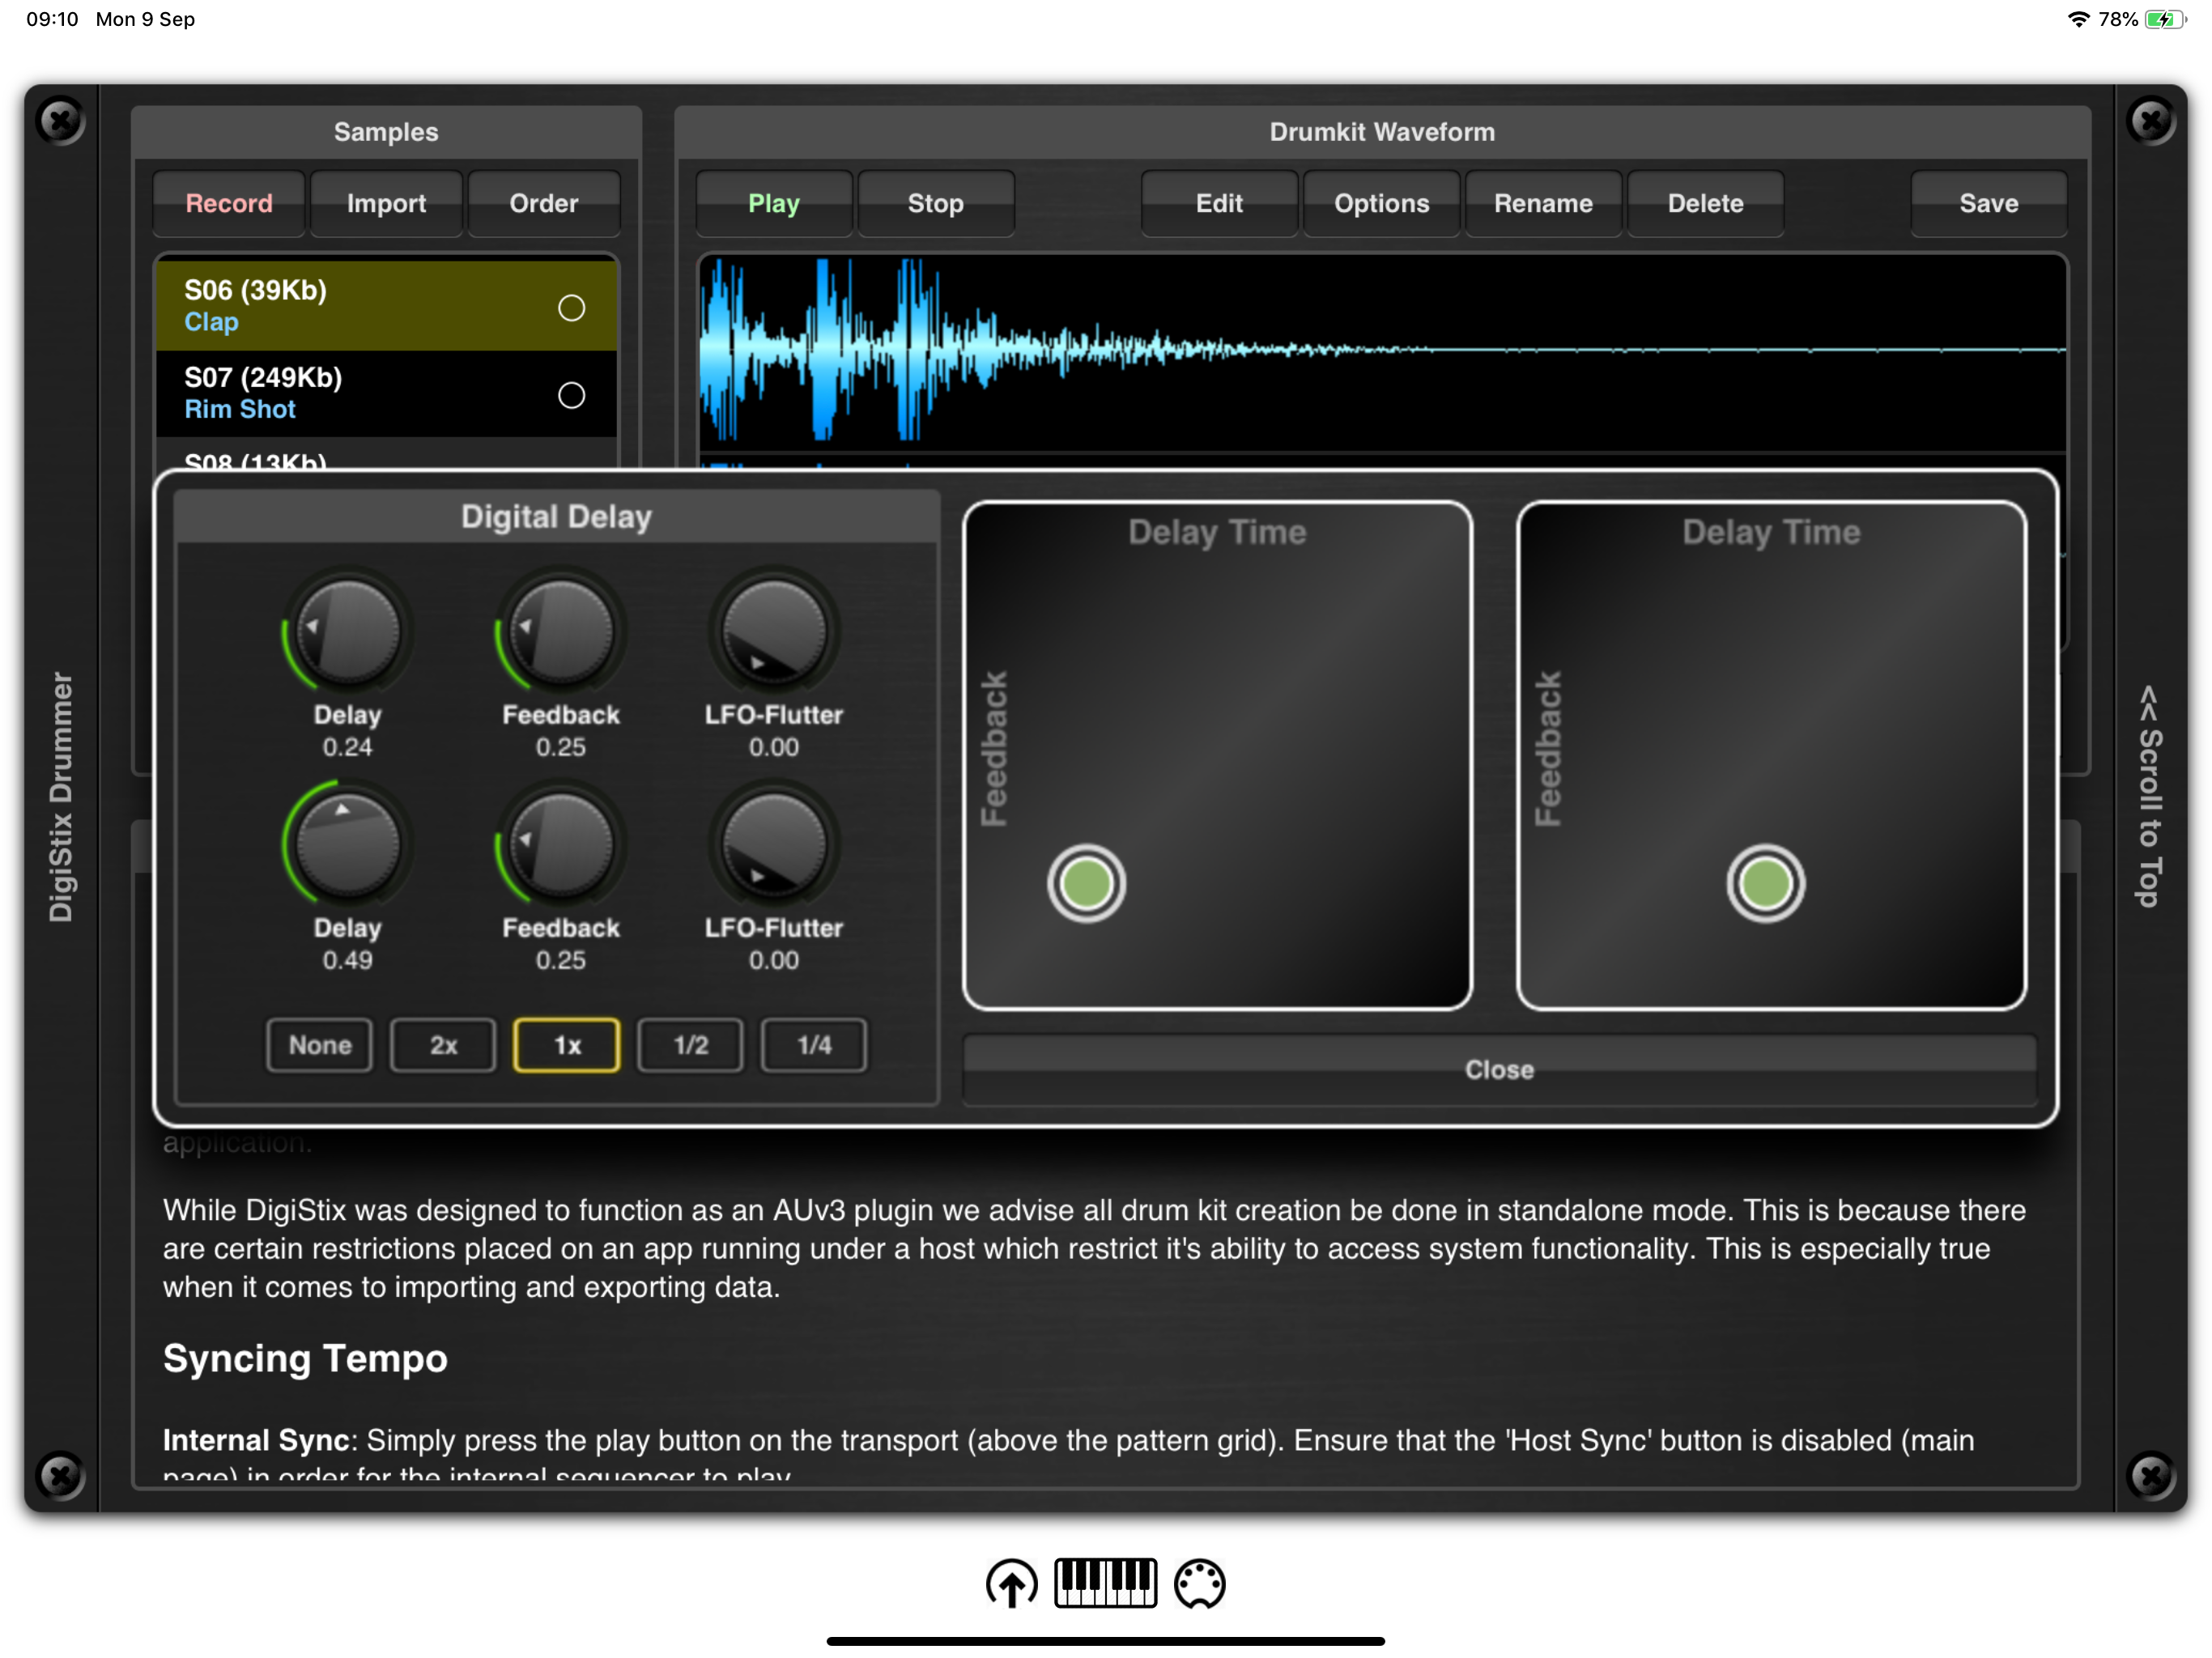2212x1658 pixels.
Task: Select the S06 Clap sample radio circle
Action: pos(571,308)
